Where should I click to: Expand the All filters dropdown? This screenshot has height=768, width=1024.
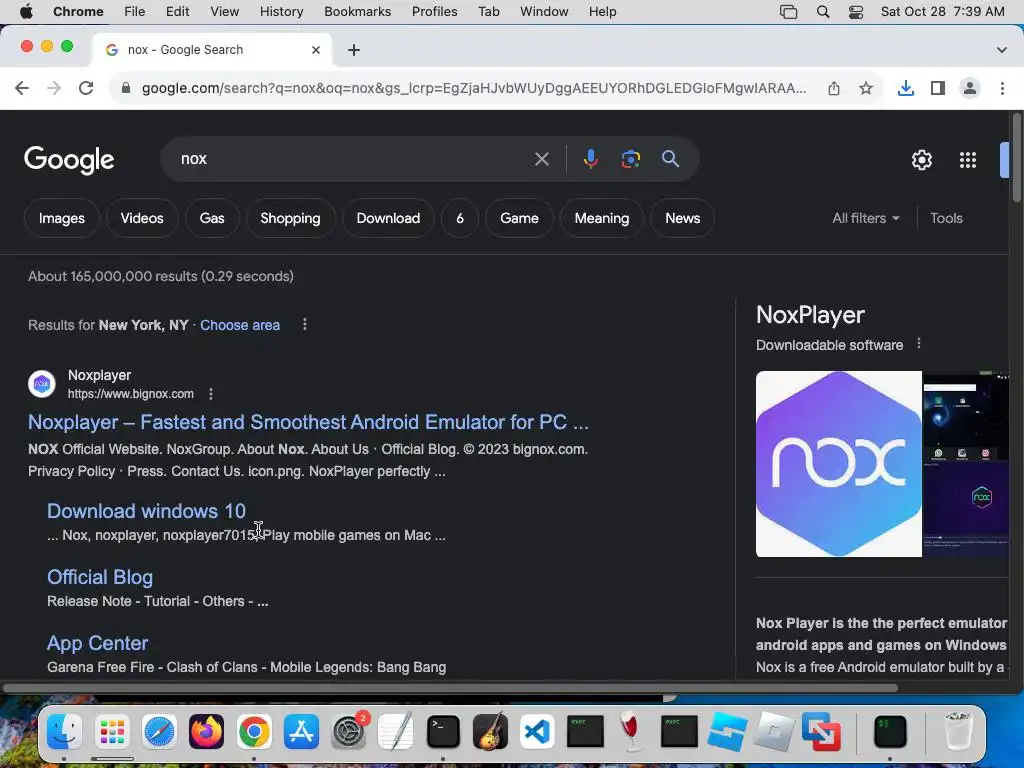(x=865, y=218)
